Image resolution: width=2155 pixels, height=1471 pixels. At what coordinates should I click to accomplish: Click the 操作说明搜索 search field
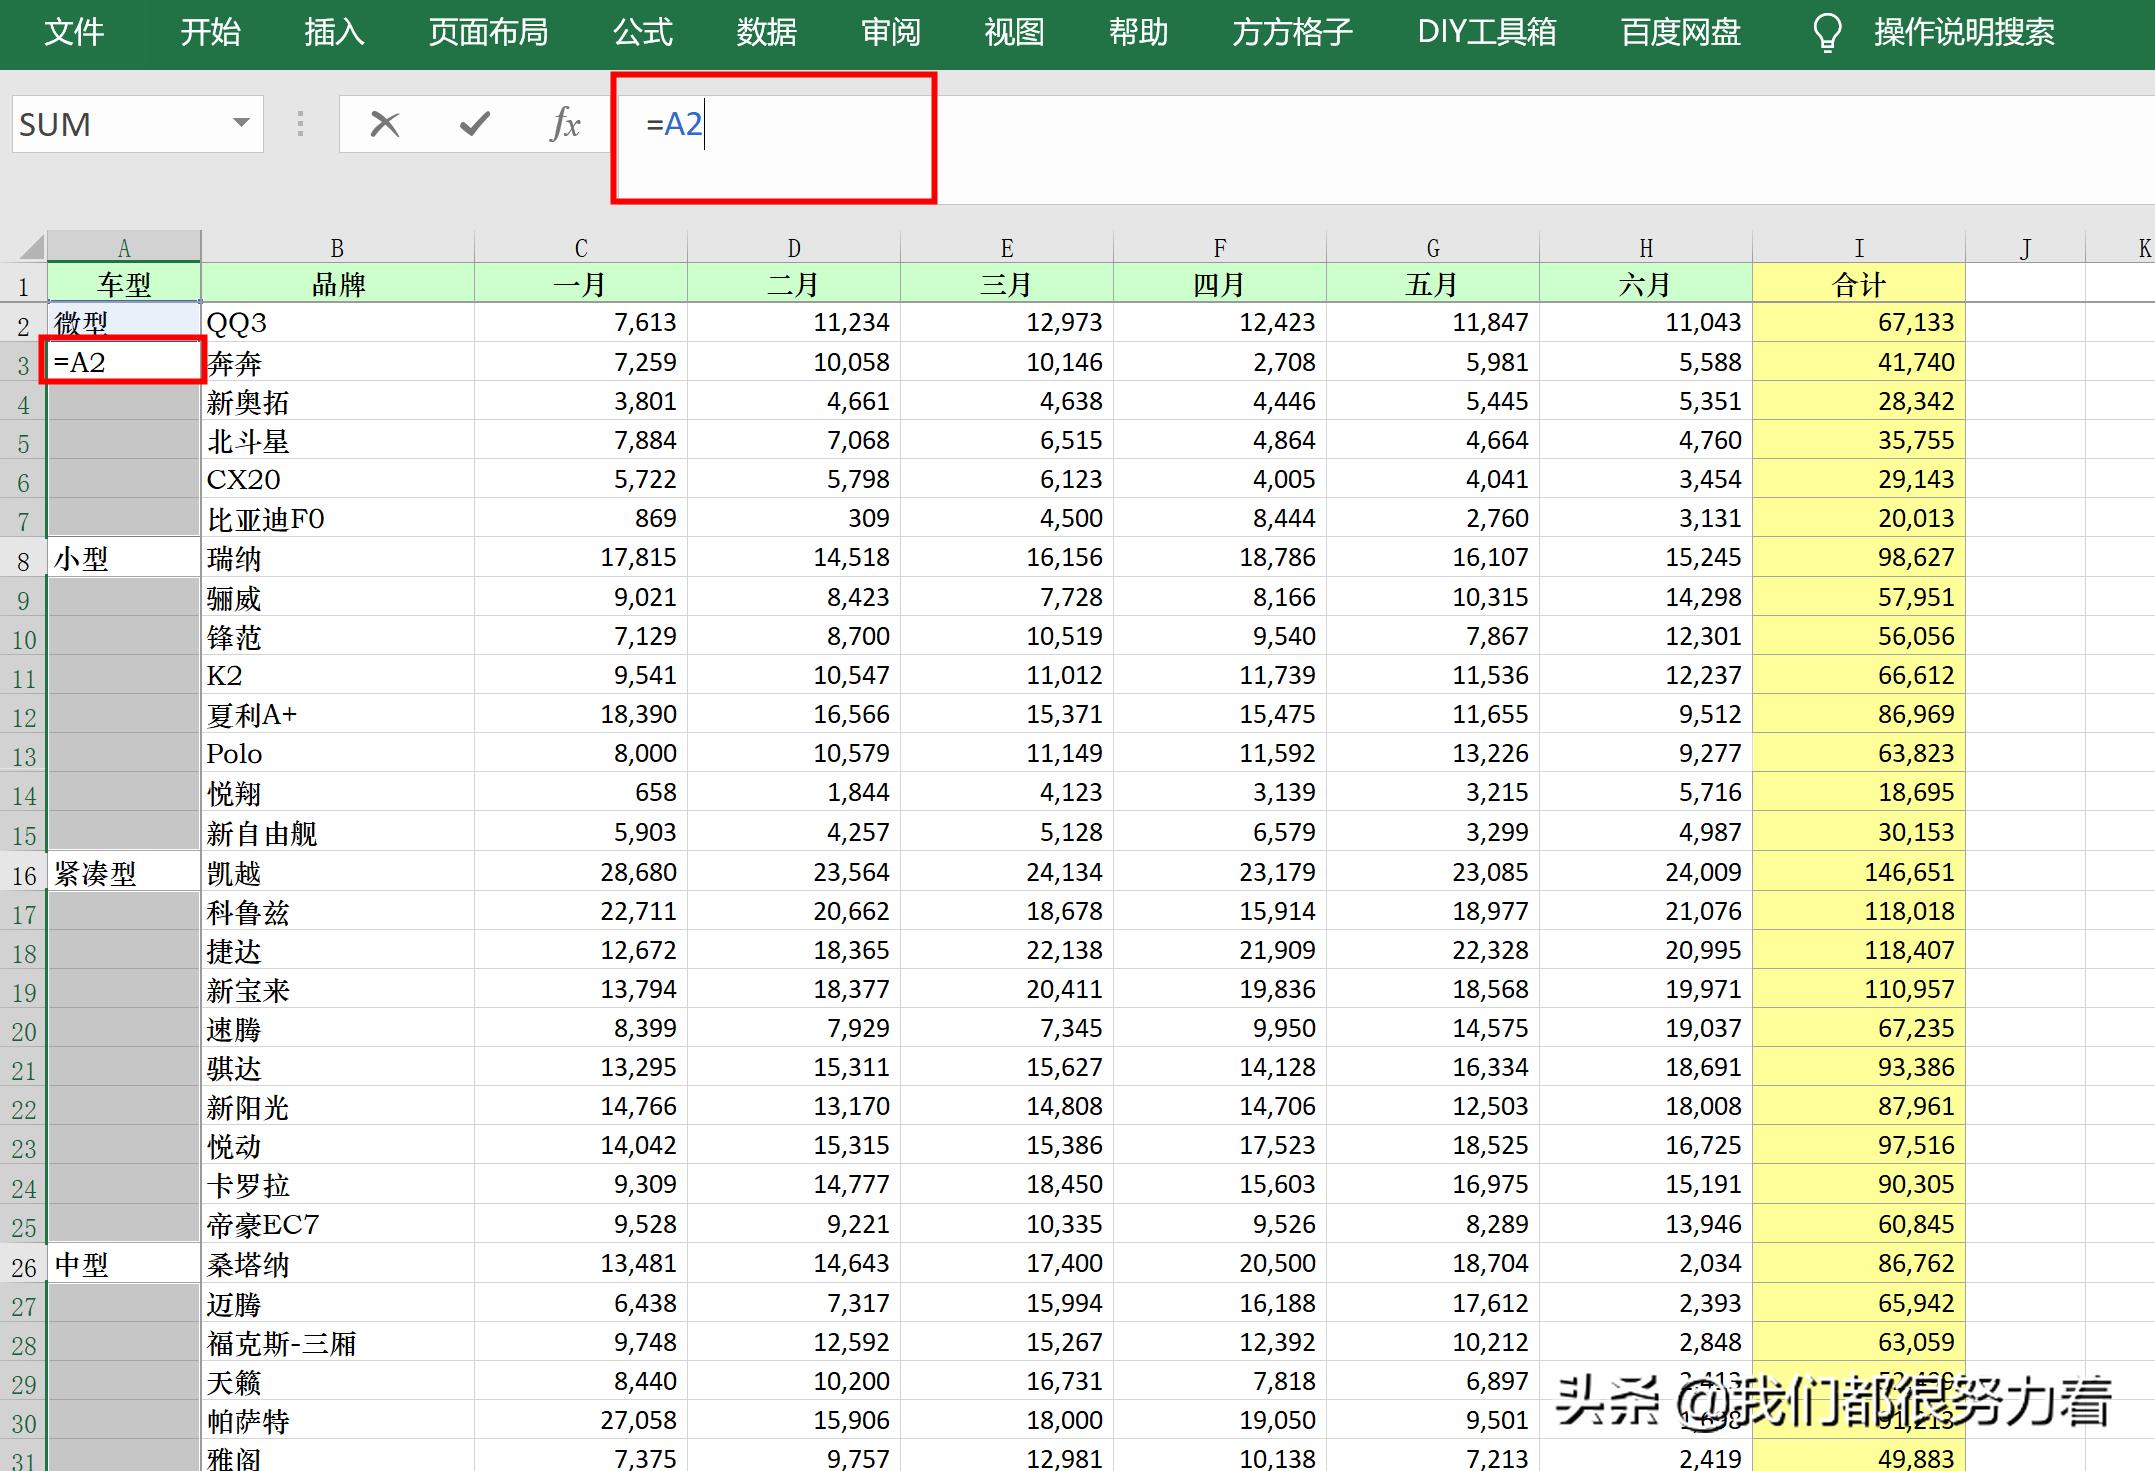[x=1963, y=33]
